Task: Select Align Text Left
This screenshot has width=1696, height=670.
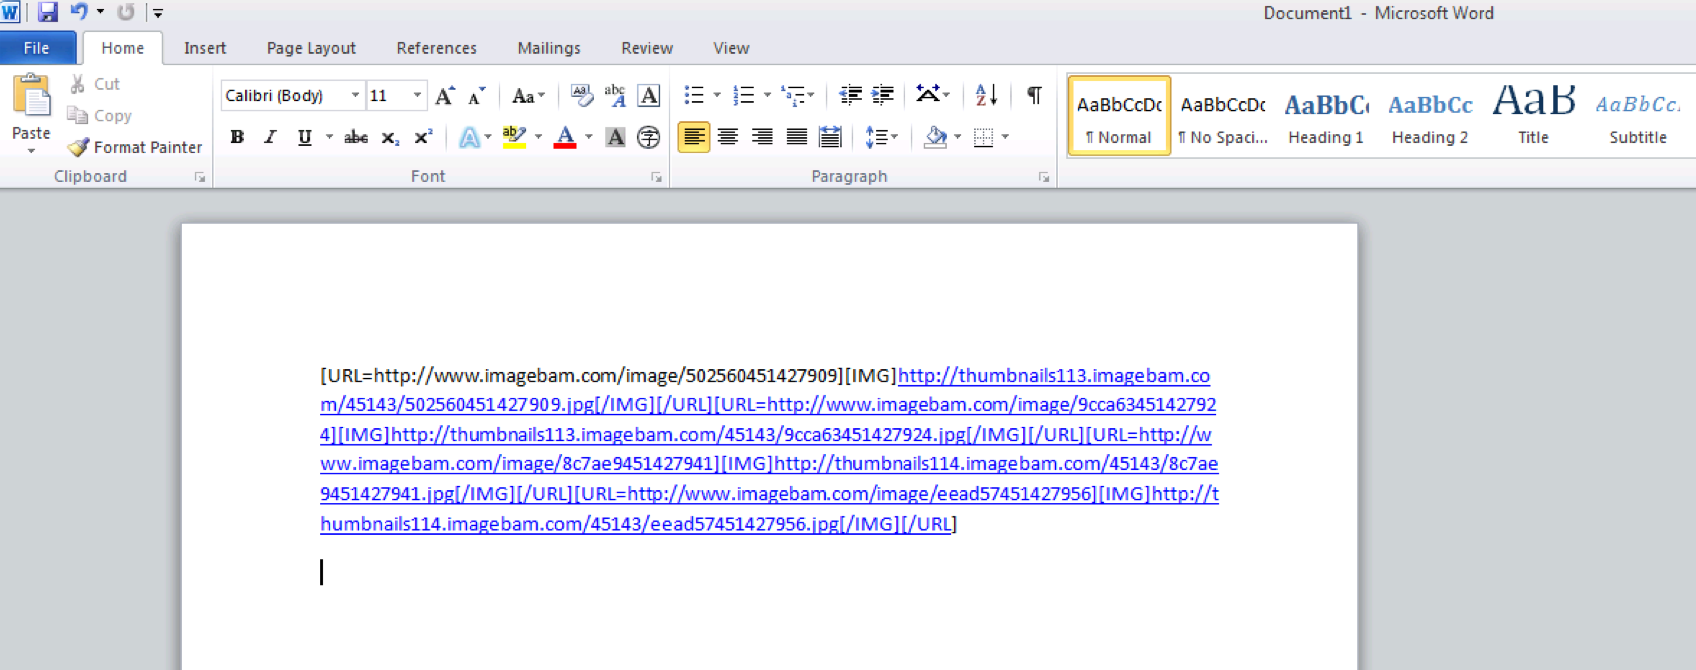Action: click(694, 137)
